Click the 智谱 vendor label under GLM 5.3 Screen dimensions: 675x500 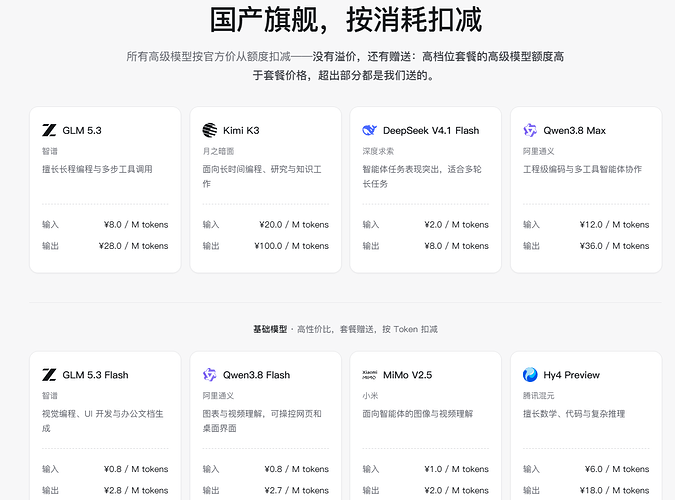(x=50, y=151)
